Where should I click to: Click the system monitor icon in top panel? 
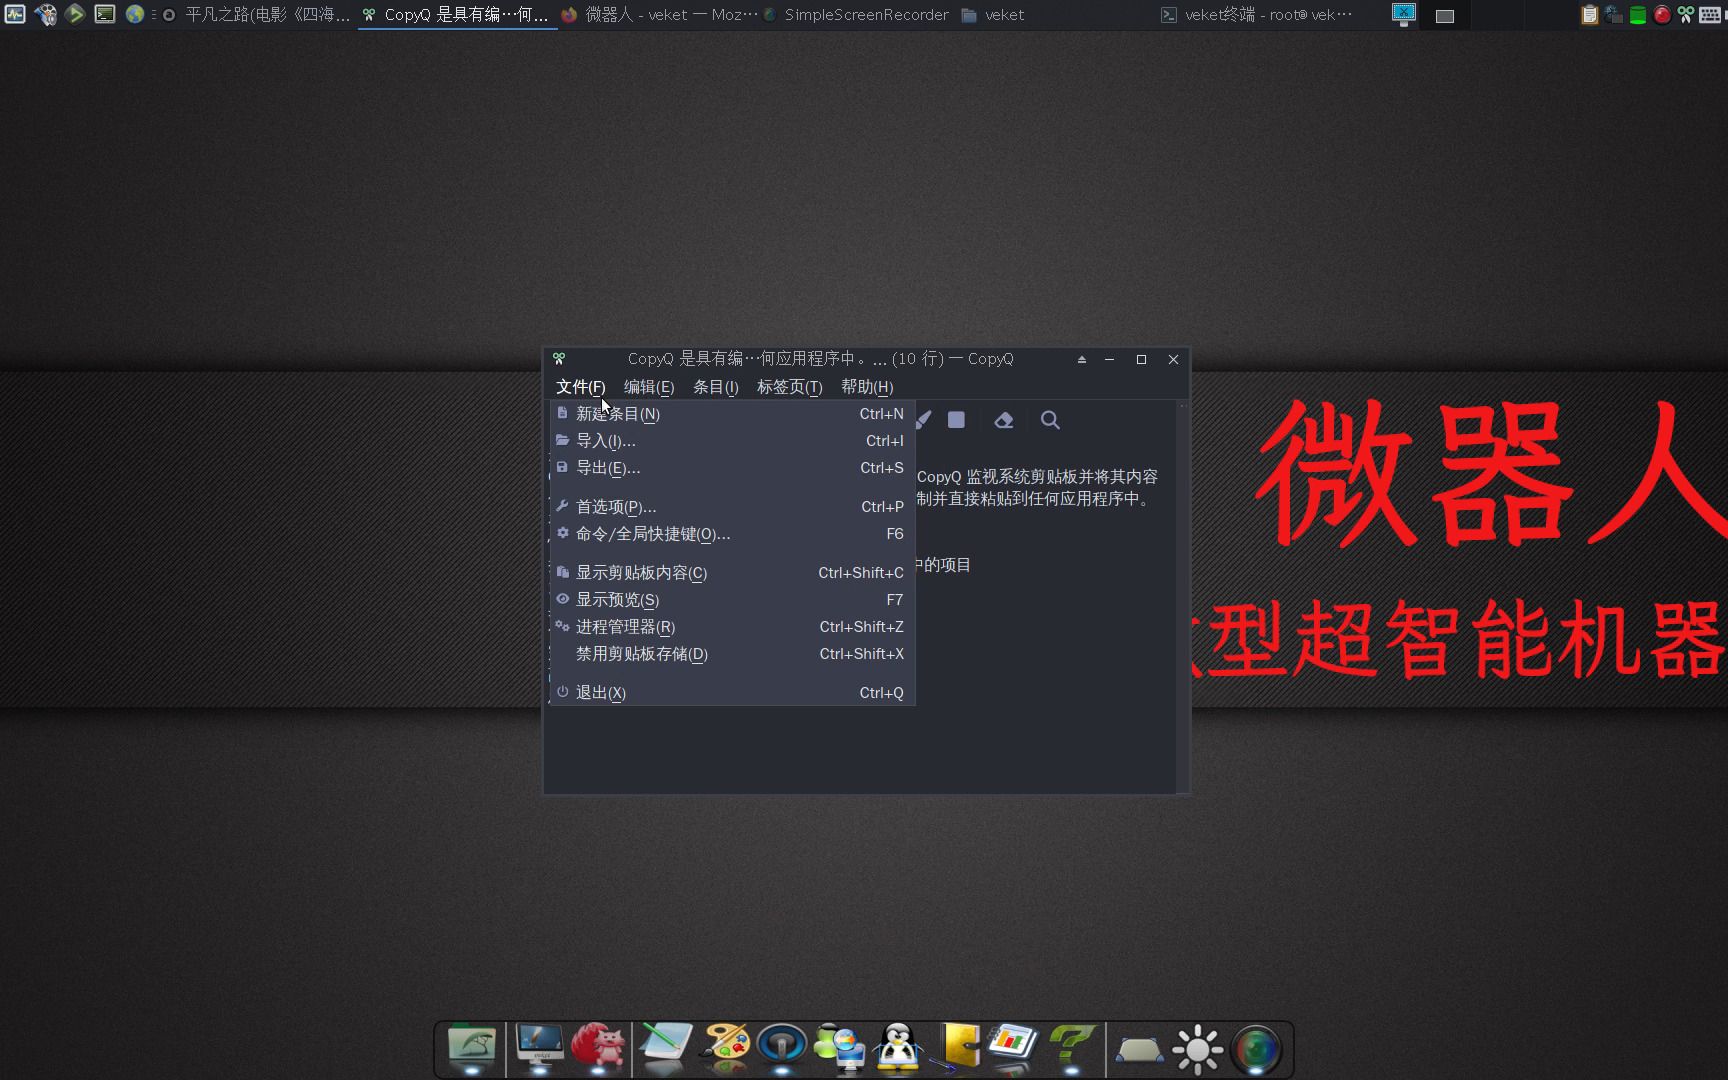coord(15,14)
